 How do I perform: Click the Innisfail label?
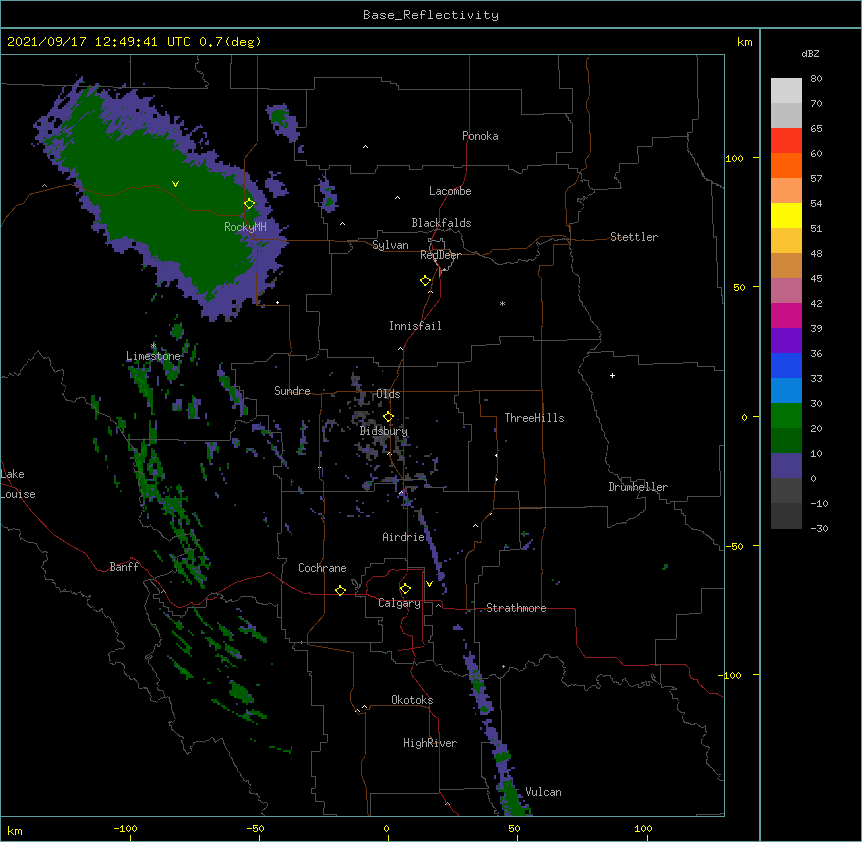(x=415, y=326)
